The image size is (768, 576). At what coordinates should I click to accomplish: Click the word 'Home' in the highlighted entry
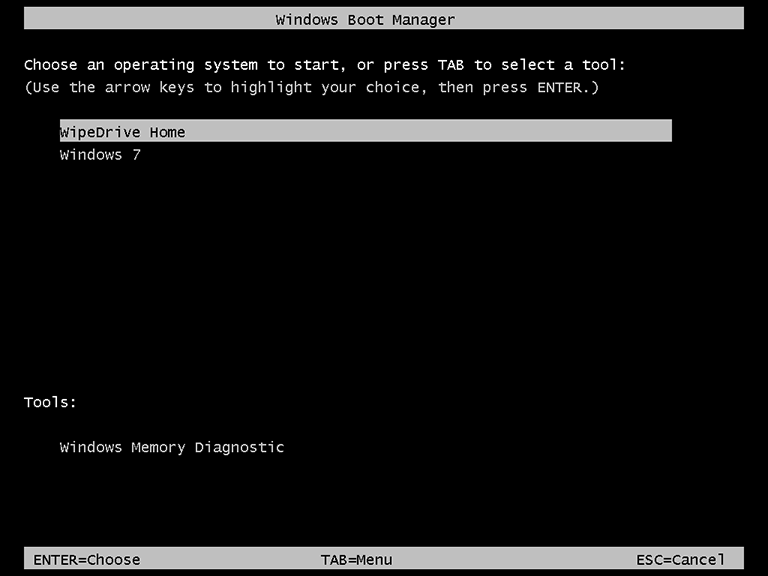pos(168,132)
